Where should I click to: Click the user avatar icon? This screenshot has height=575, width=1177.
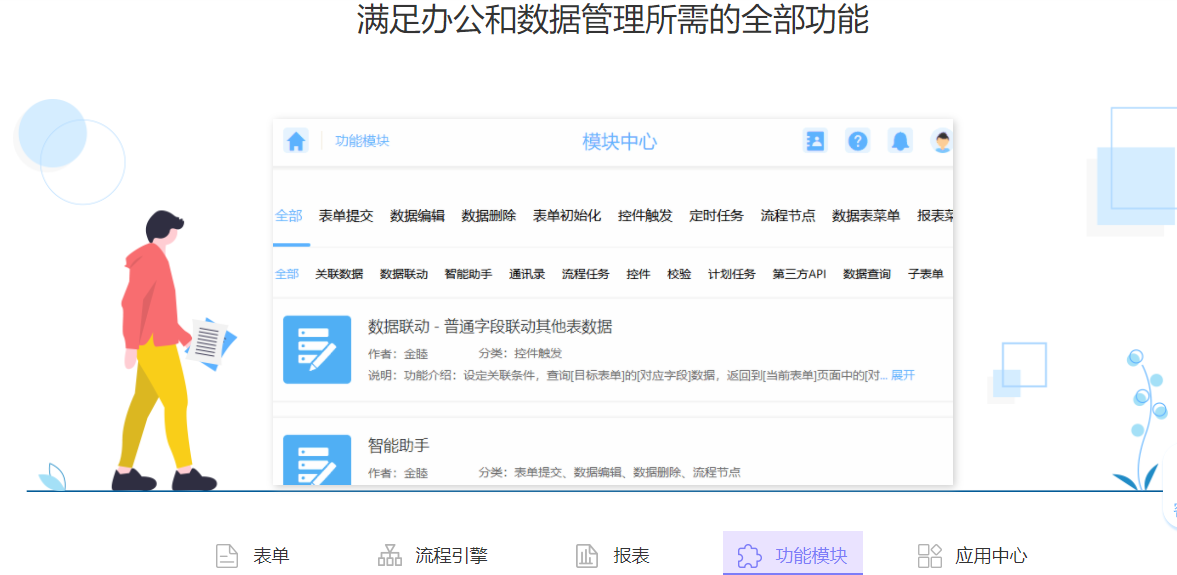(941, 141)
